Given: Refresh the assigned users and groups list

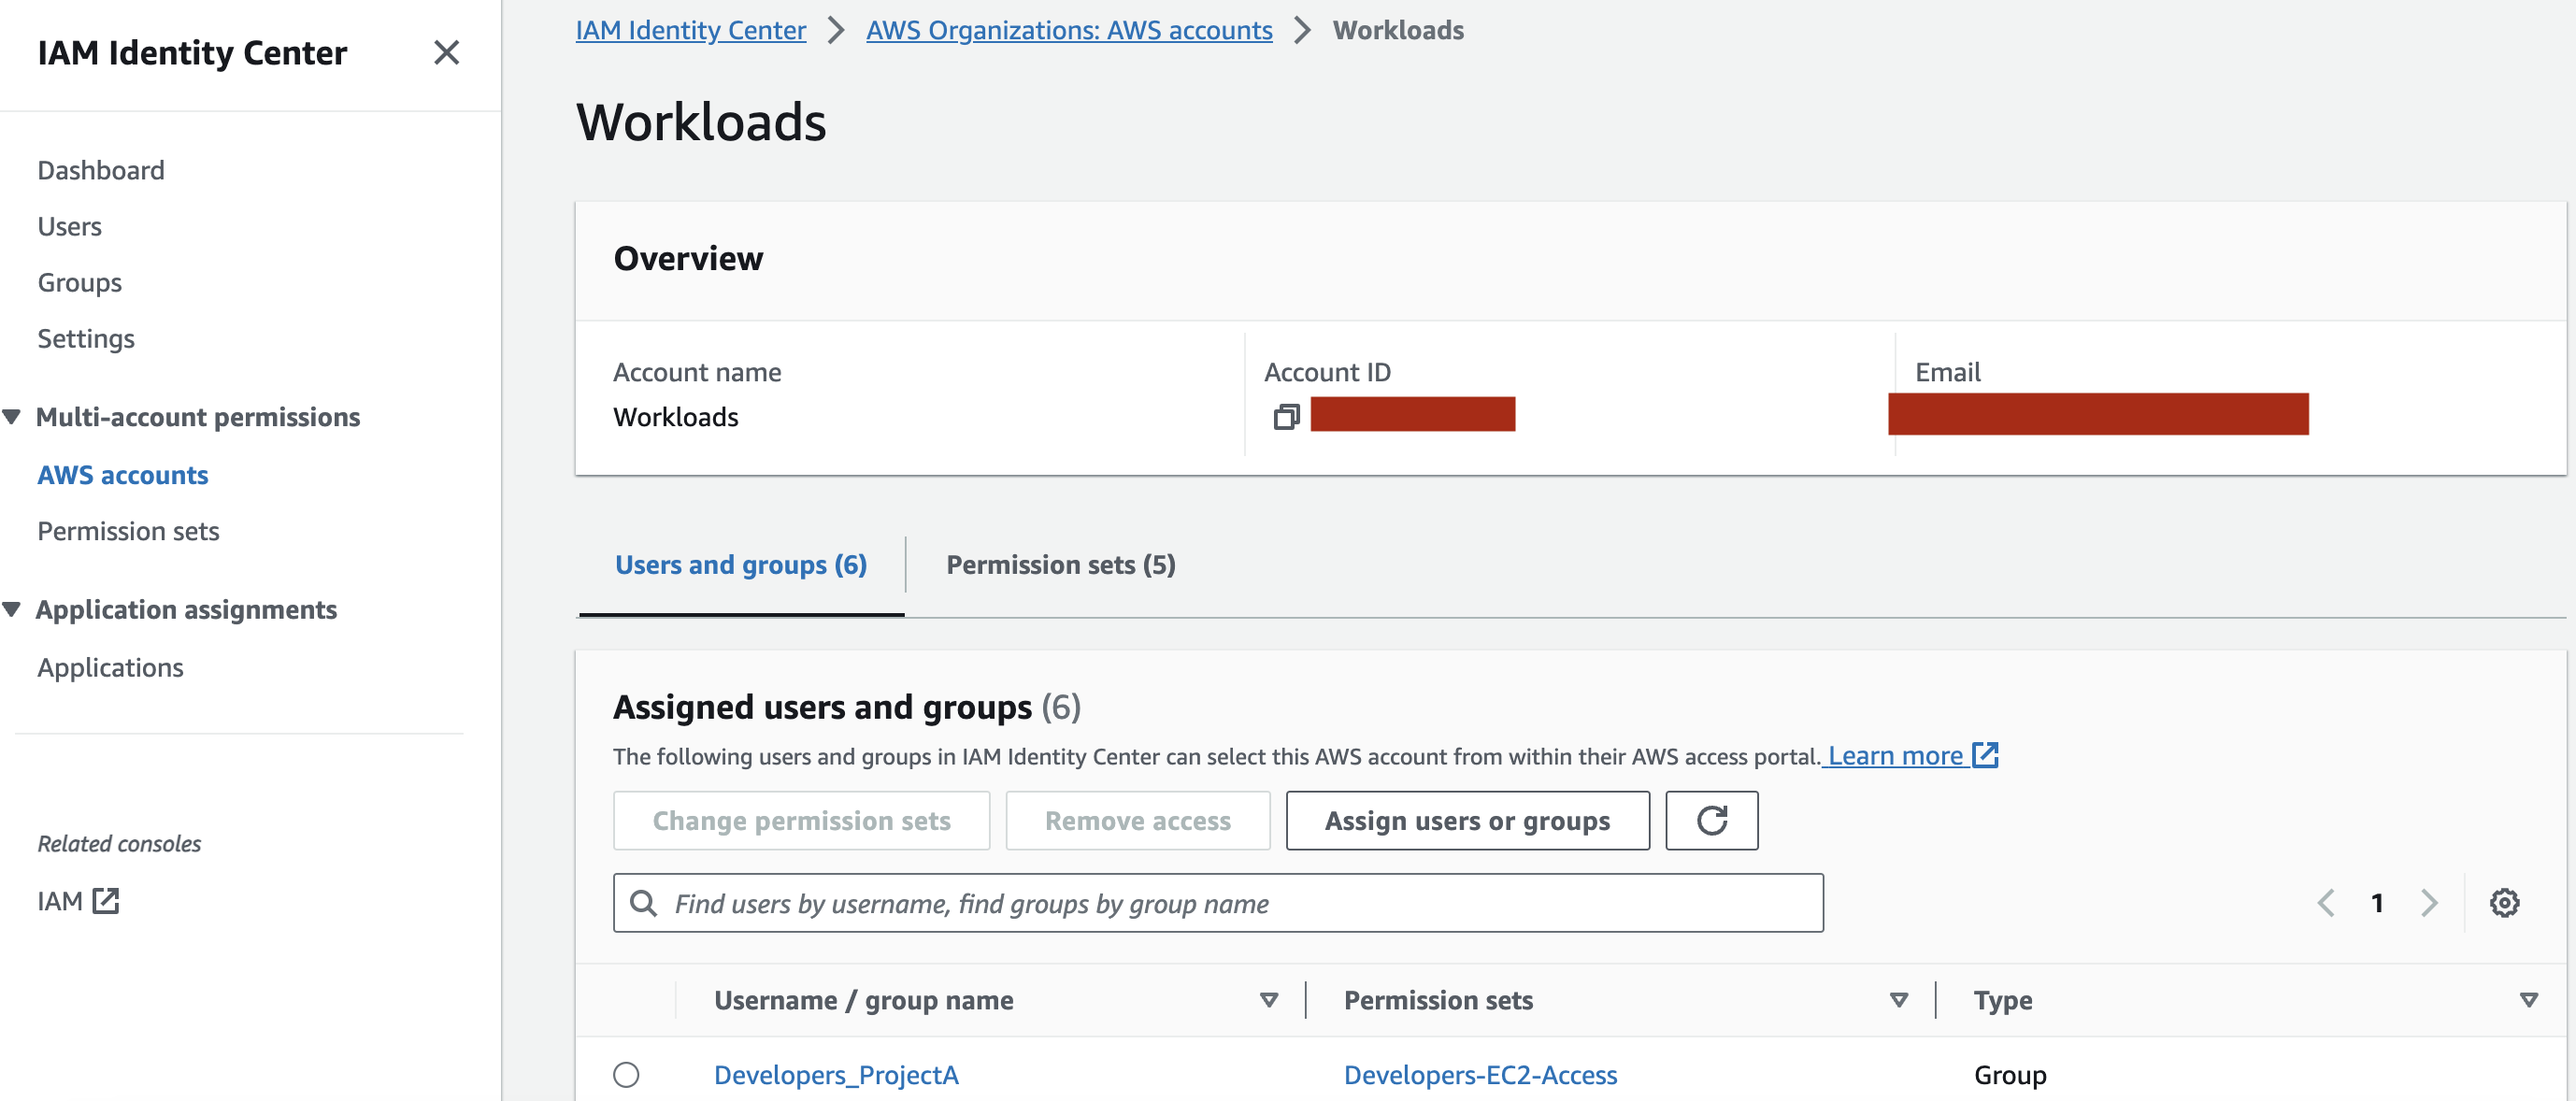Looking at the screenshot, I should [1711, 820].
